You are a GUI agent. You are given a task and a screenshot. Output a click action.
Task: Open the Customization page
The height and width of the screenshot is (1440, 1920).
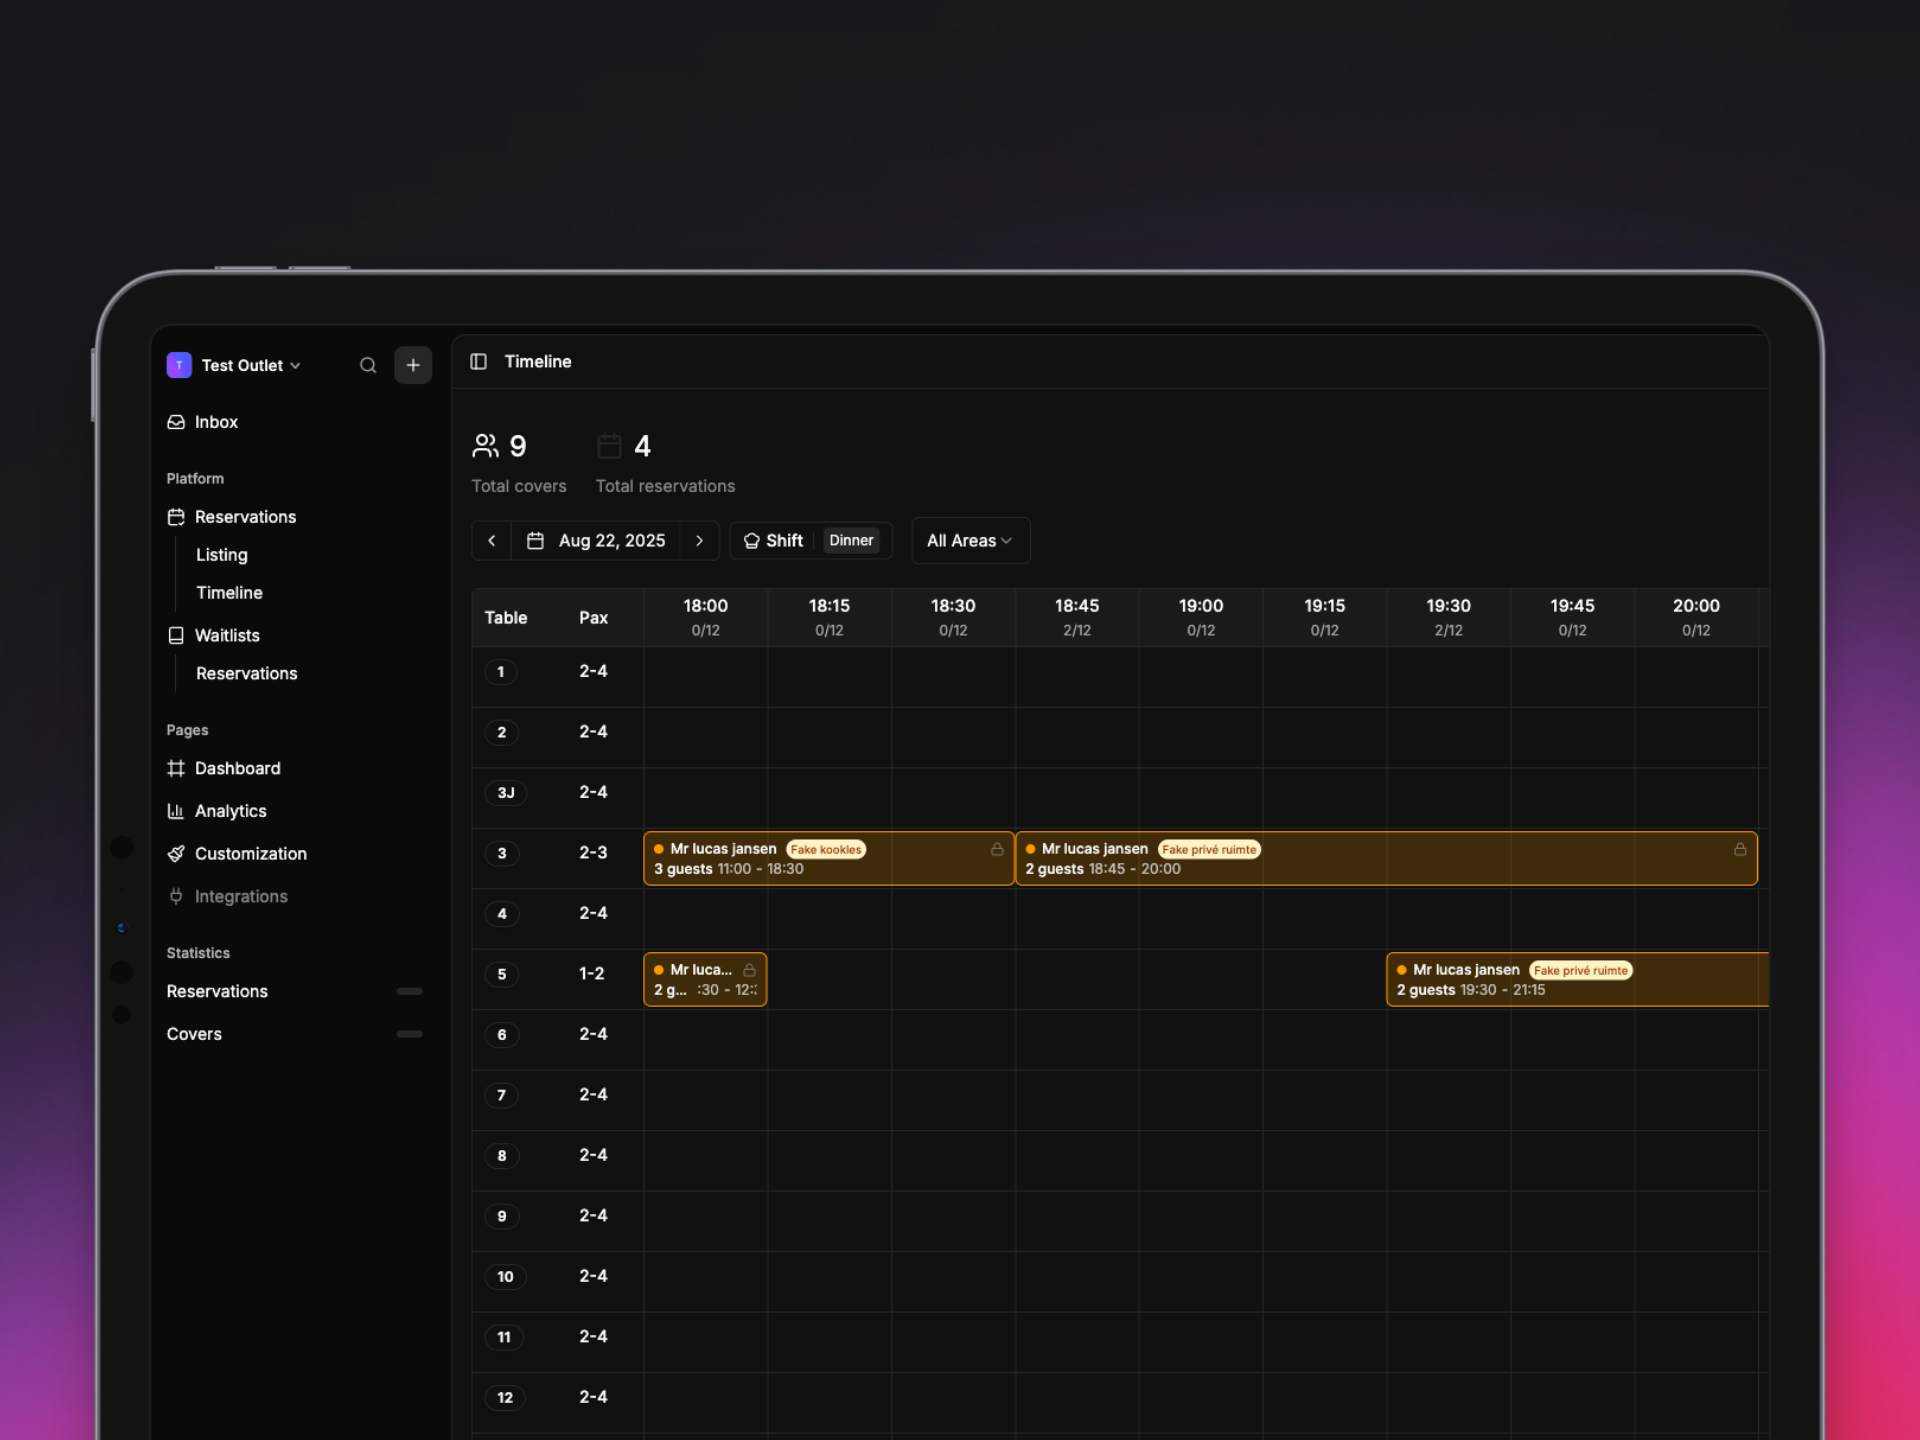point(250,854)
